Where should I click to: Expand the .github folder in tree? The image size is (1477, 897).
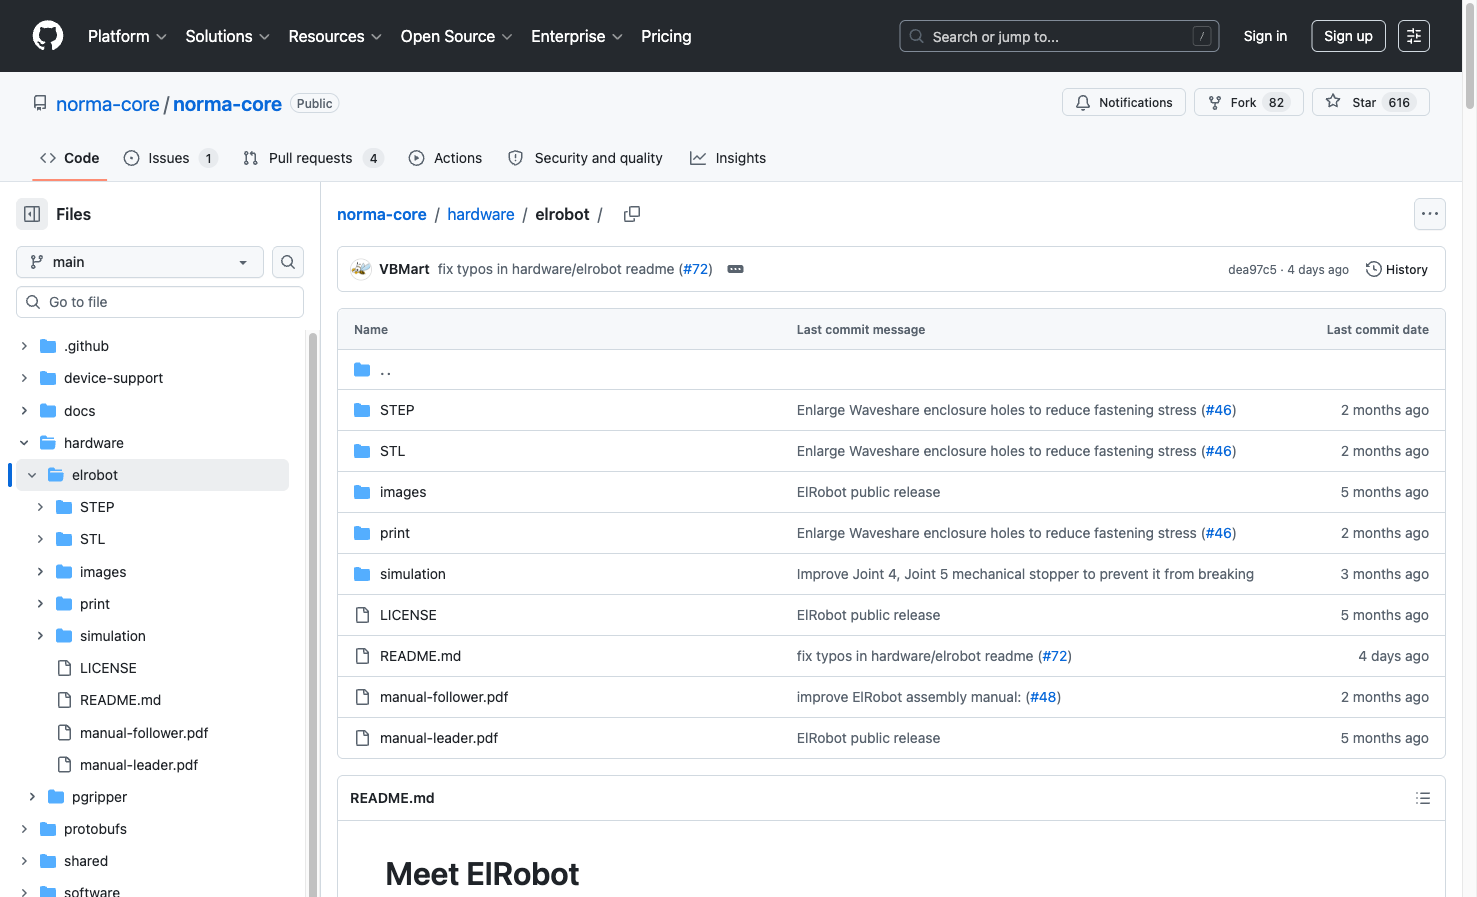click(24, 346)
